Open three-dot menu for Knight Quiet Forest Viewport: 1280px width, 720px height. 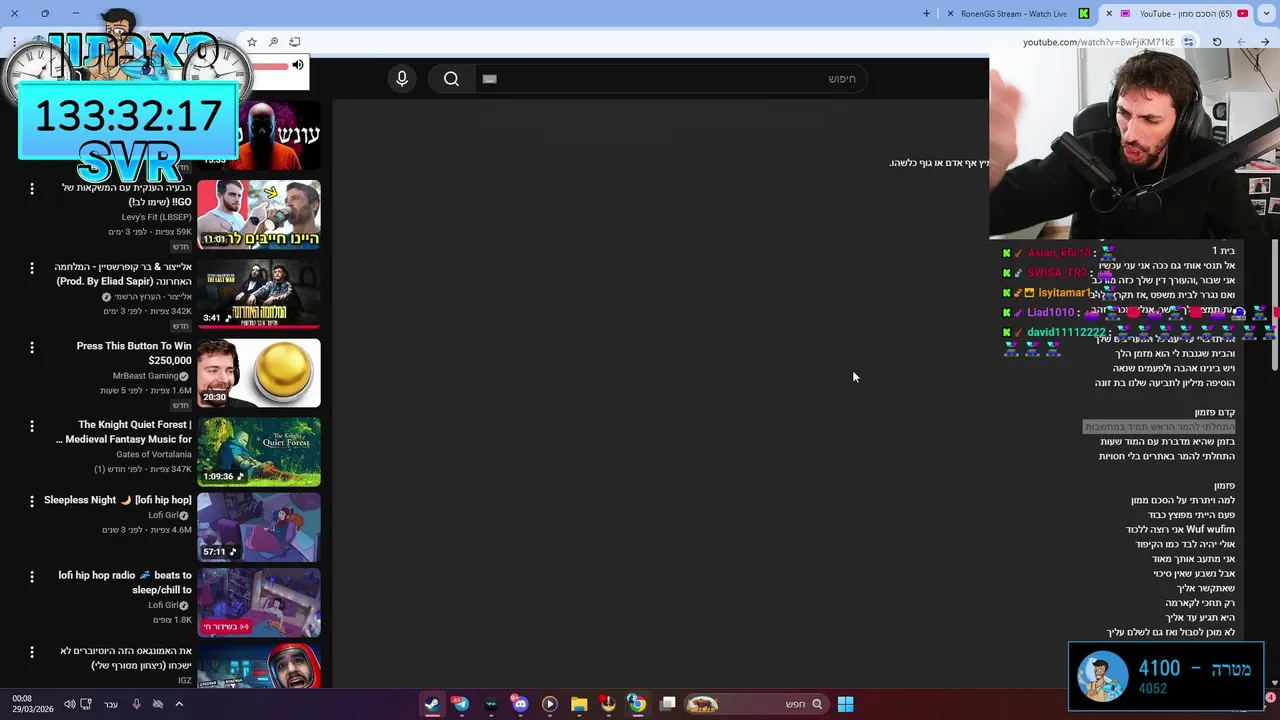(x=32, y=427)
